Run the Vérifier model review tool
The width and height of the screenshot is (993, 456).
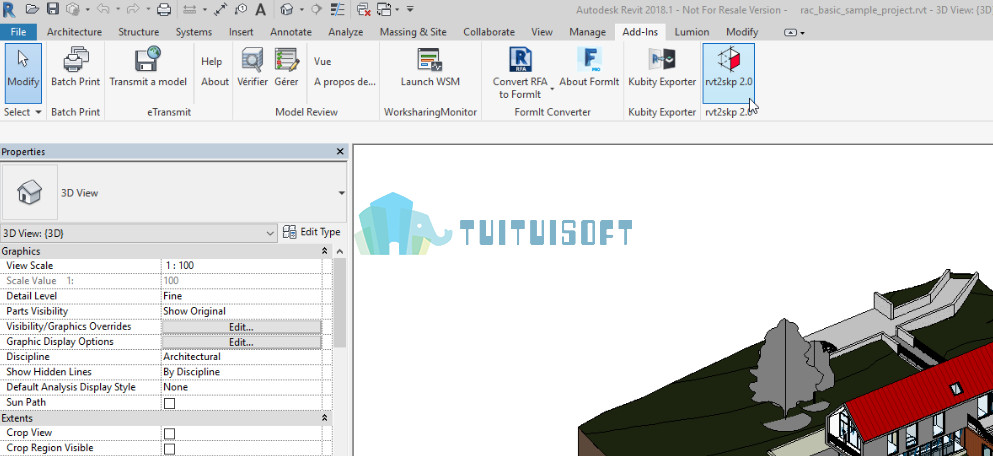click(252, 67)
